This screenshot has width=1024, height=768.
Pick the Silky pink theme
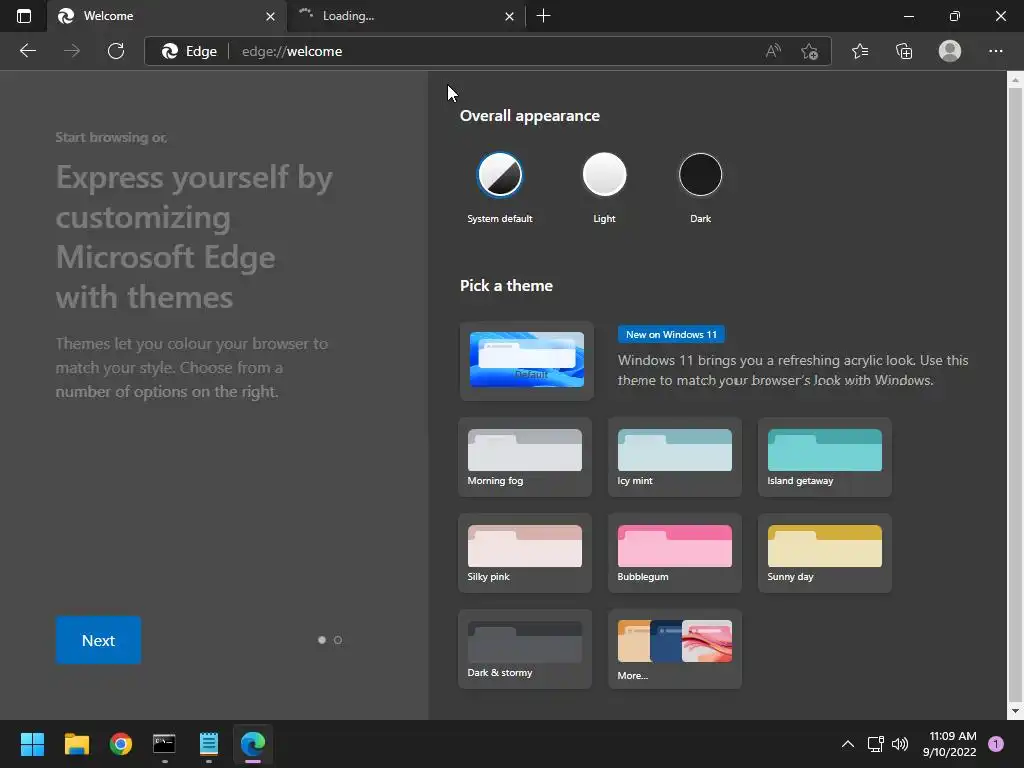tap(525, 553)
